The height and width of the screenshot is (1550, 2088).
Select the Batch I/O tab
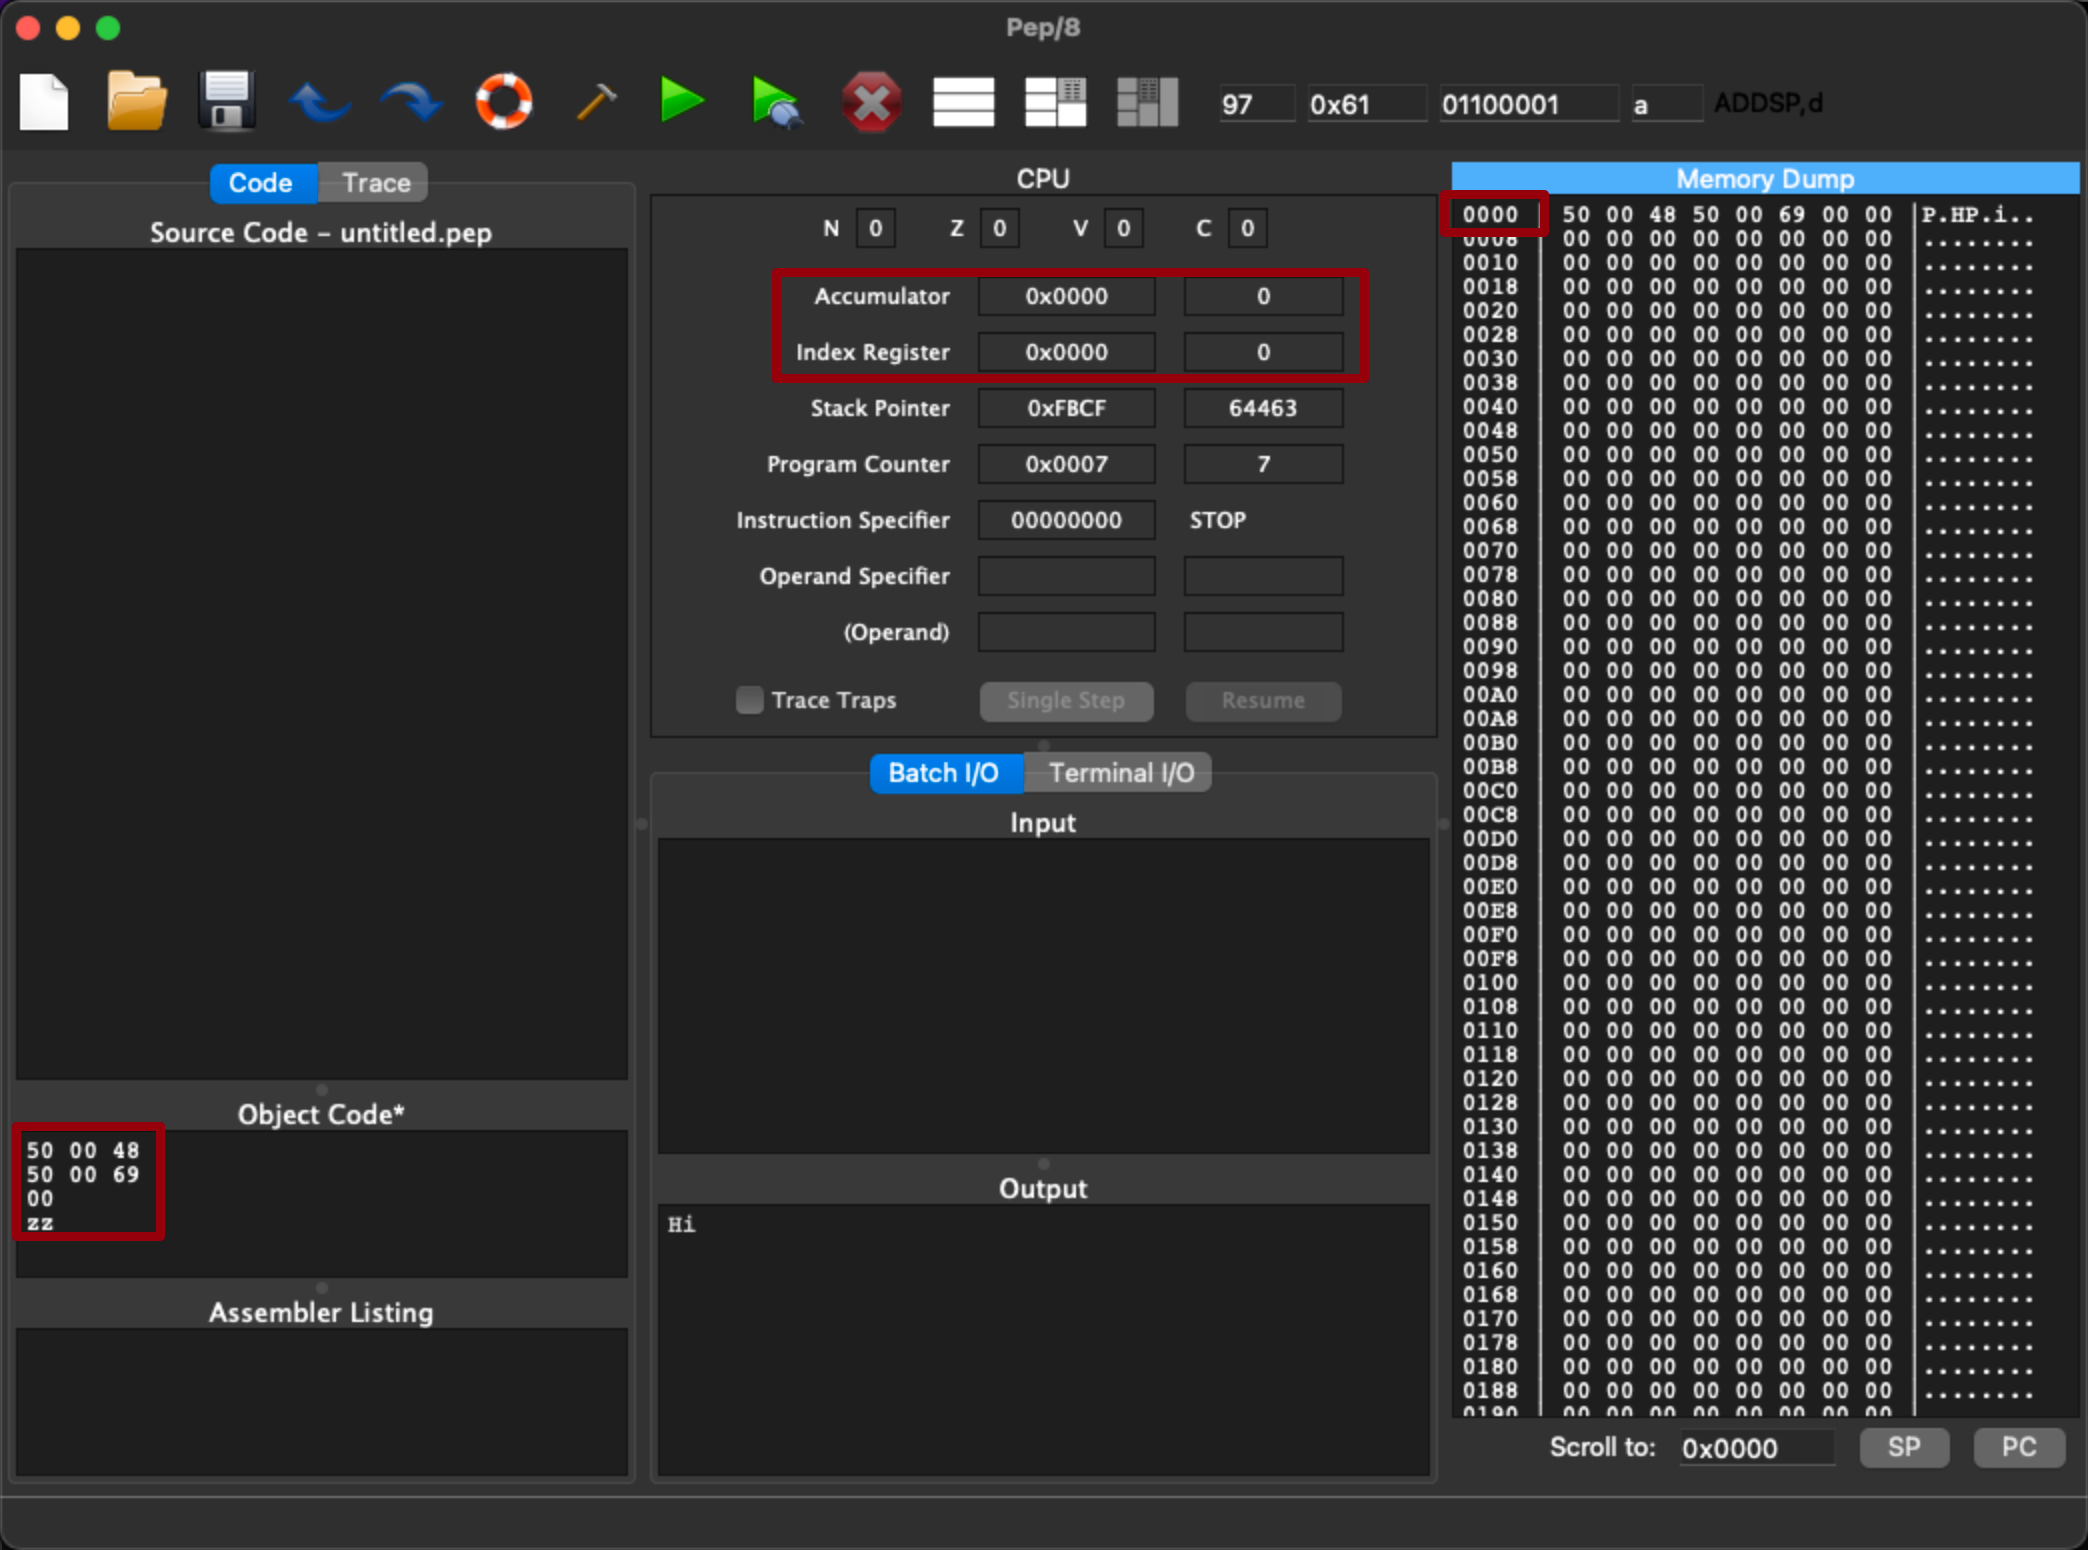click(x=943, y=773)
